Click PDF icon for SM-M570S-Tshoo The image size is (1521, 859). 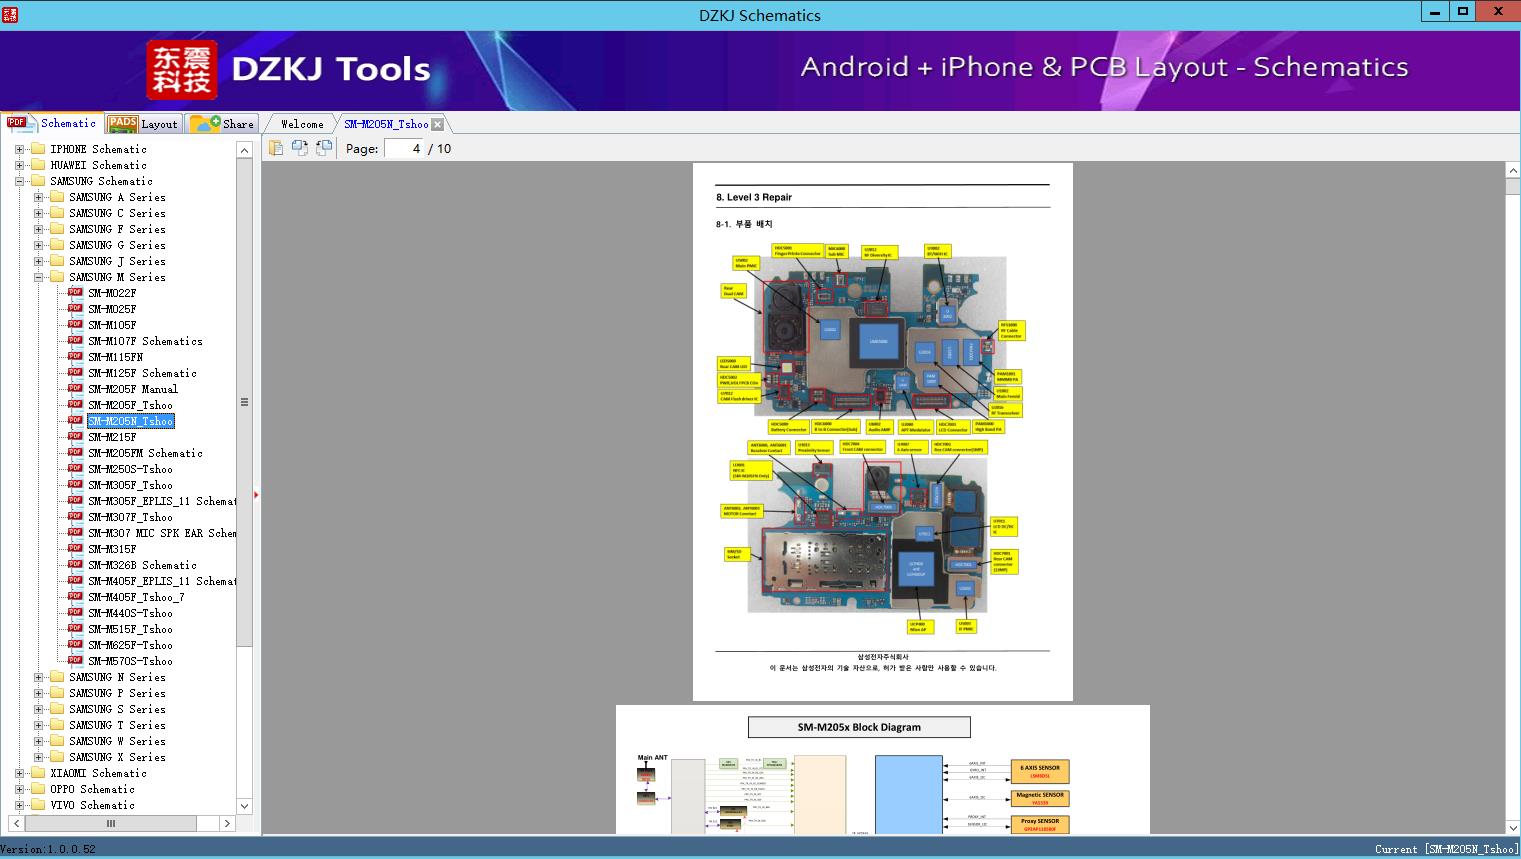coord(75,661)
